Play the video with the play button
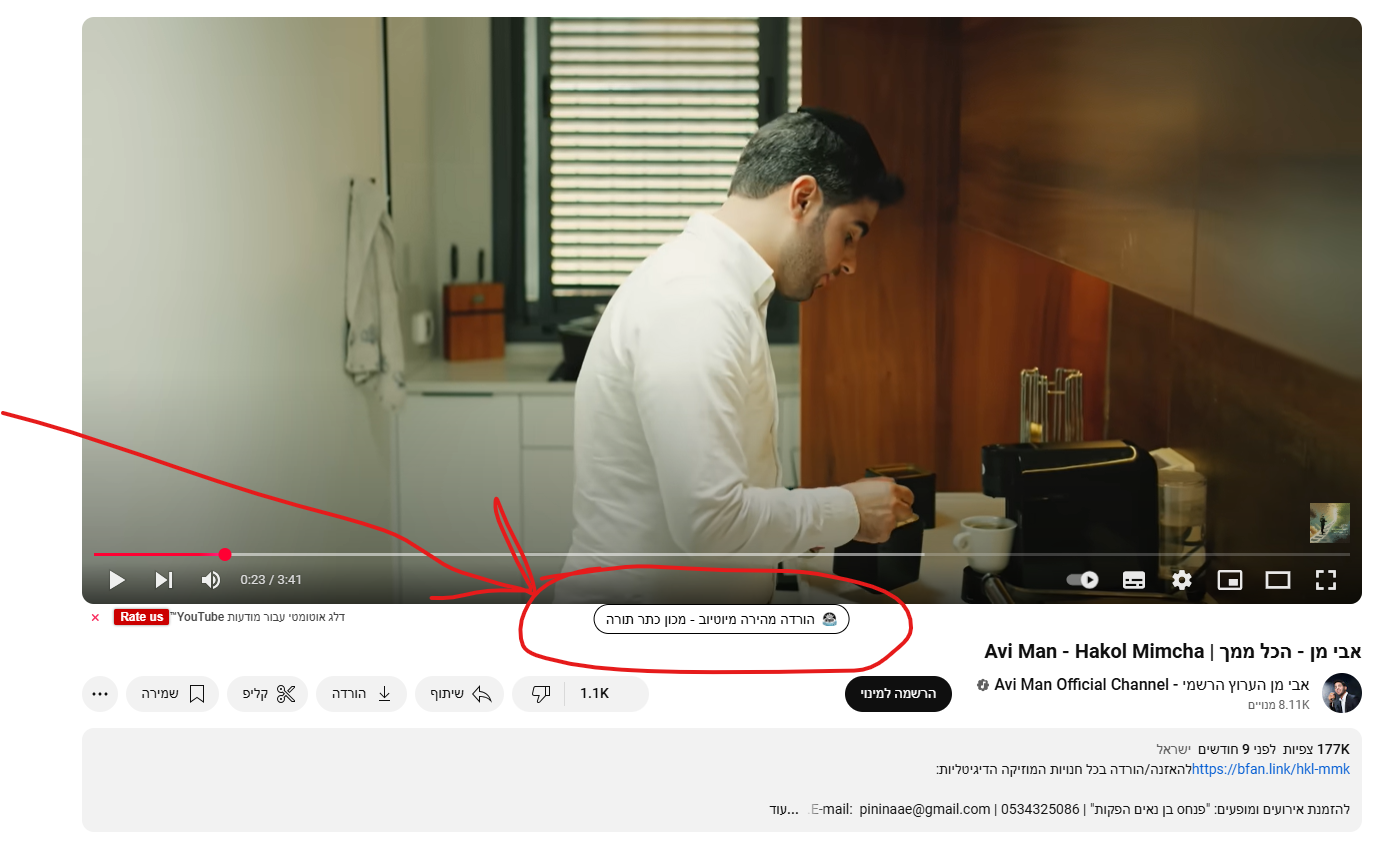Image resolution: width=1381 pixels, height=847 pixels. (117, 580)
